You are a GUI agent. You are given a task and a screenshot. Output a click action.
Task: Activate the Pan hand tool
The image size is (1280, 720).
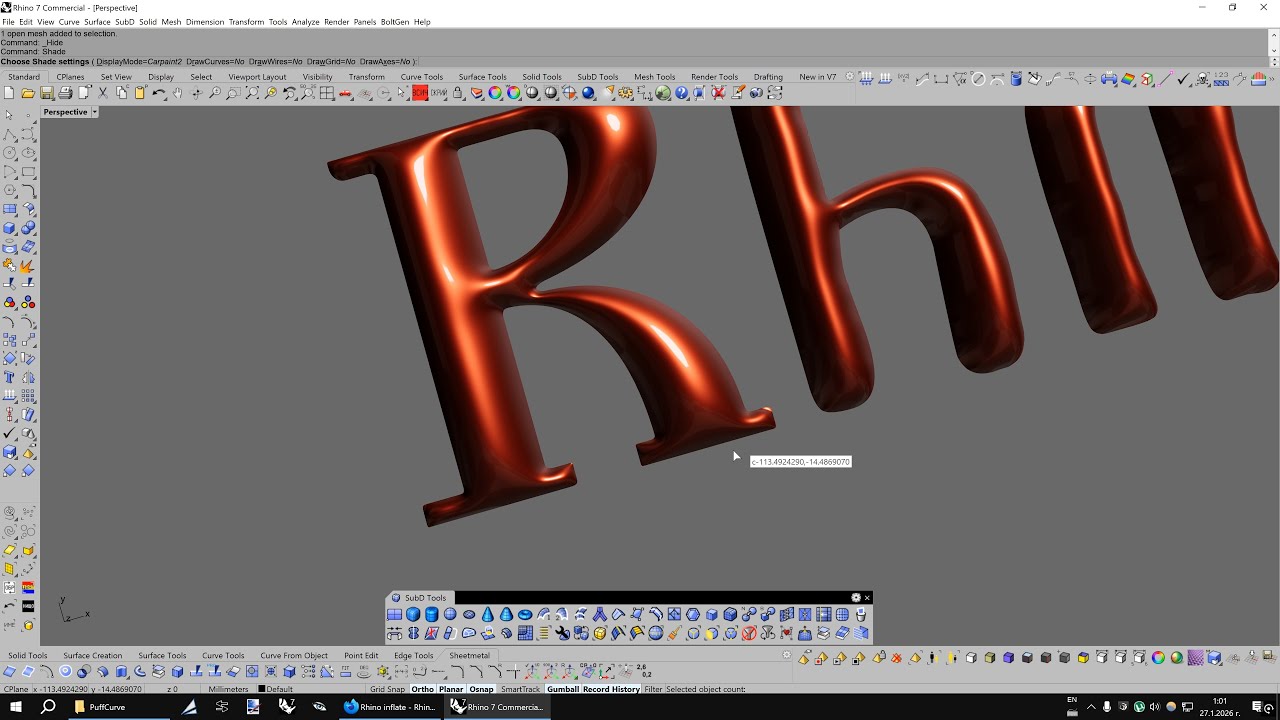point(177,93)
